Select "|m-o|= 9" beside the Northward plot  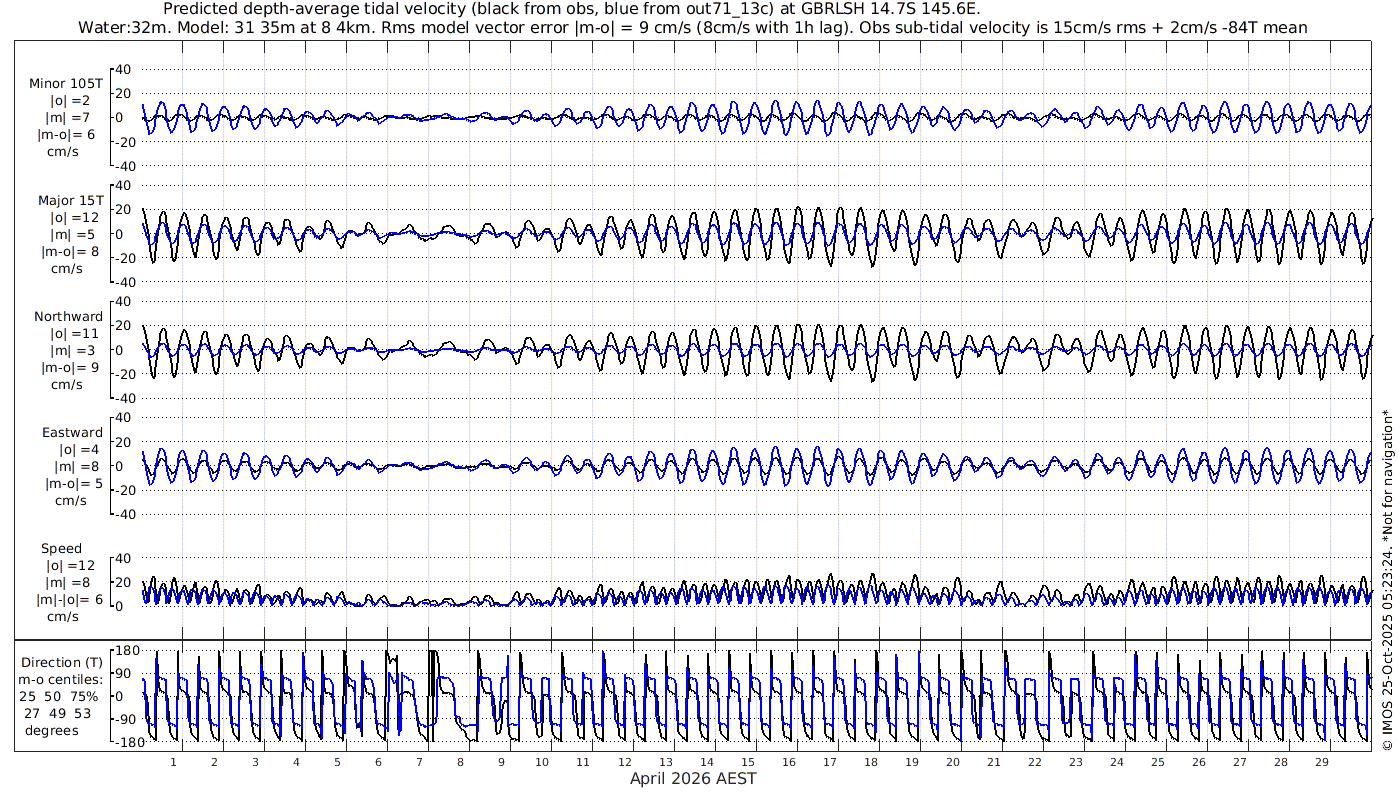coord(70,368)
